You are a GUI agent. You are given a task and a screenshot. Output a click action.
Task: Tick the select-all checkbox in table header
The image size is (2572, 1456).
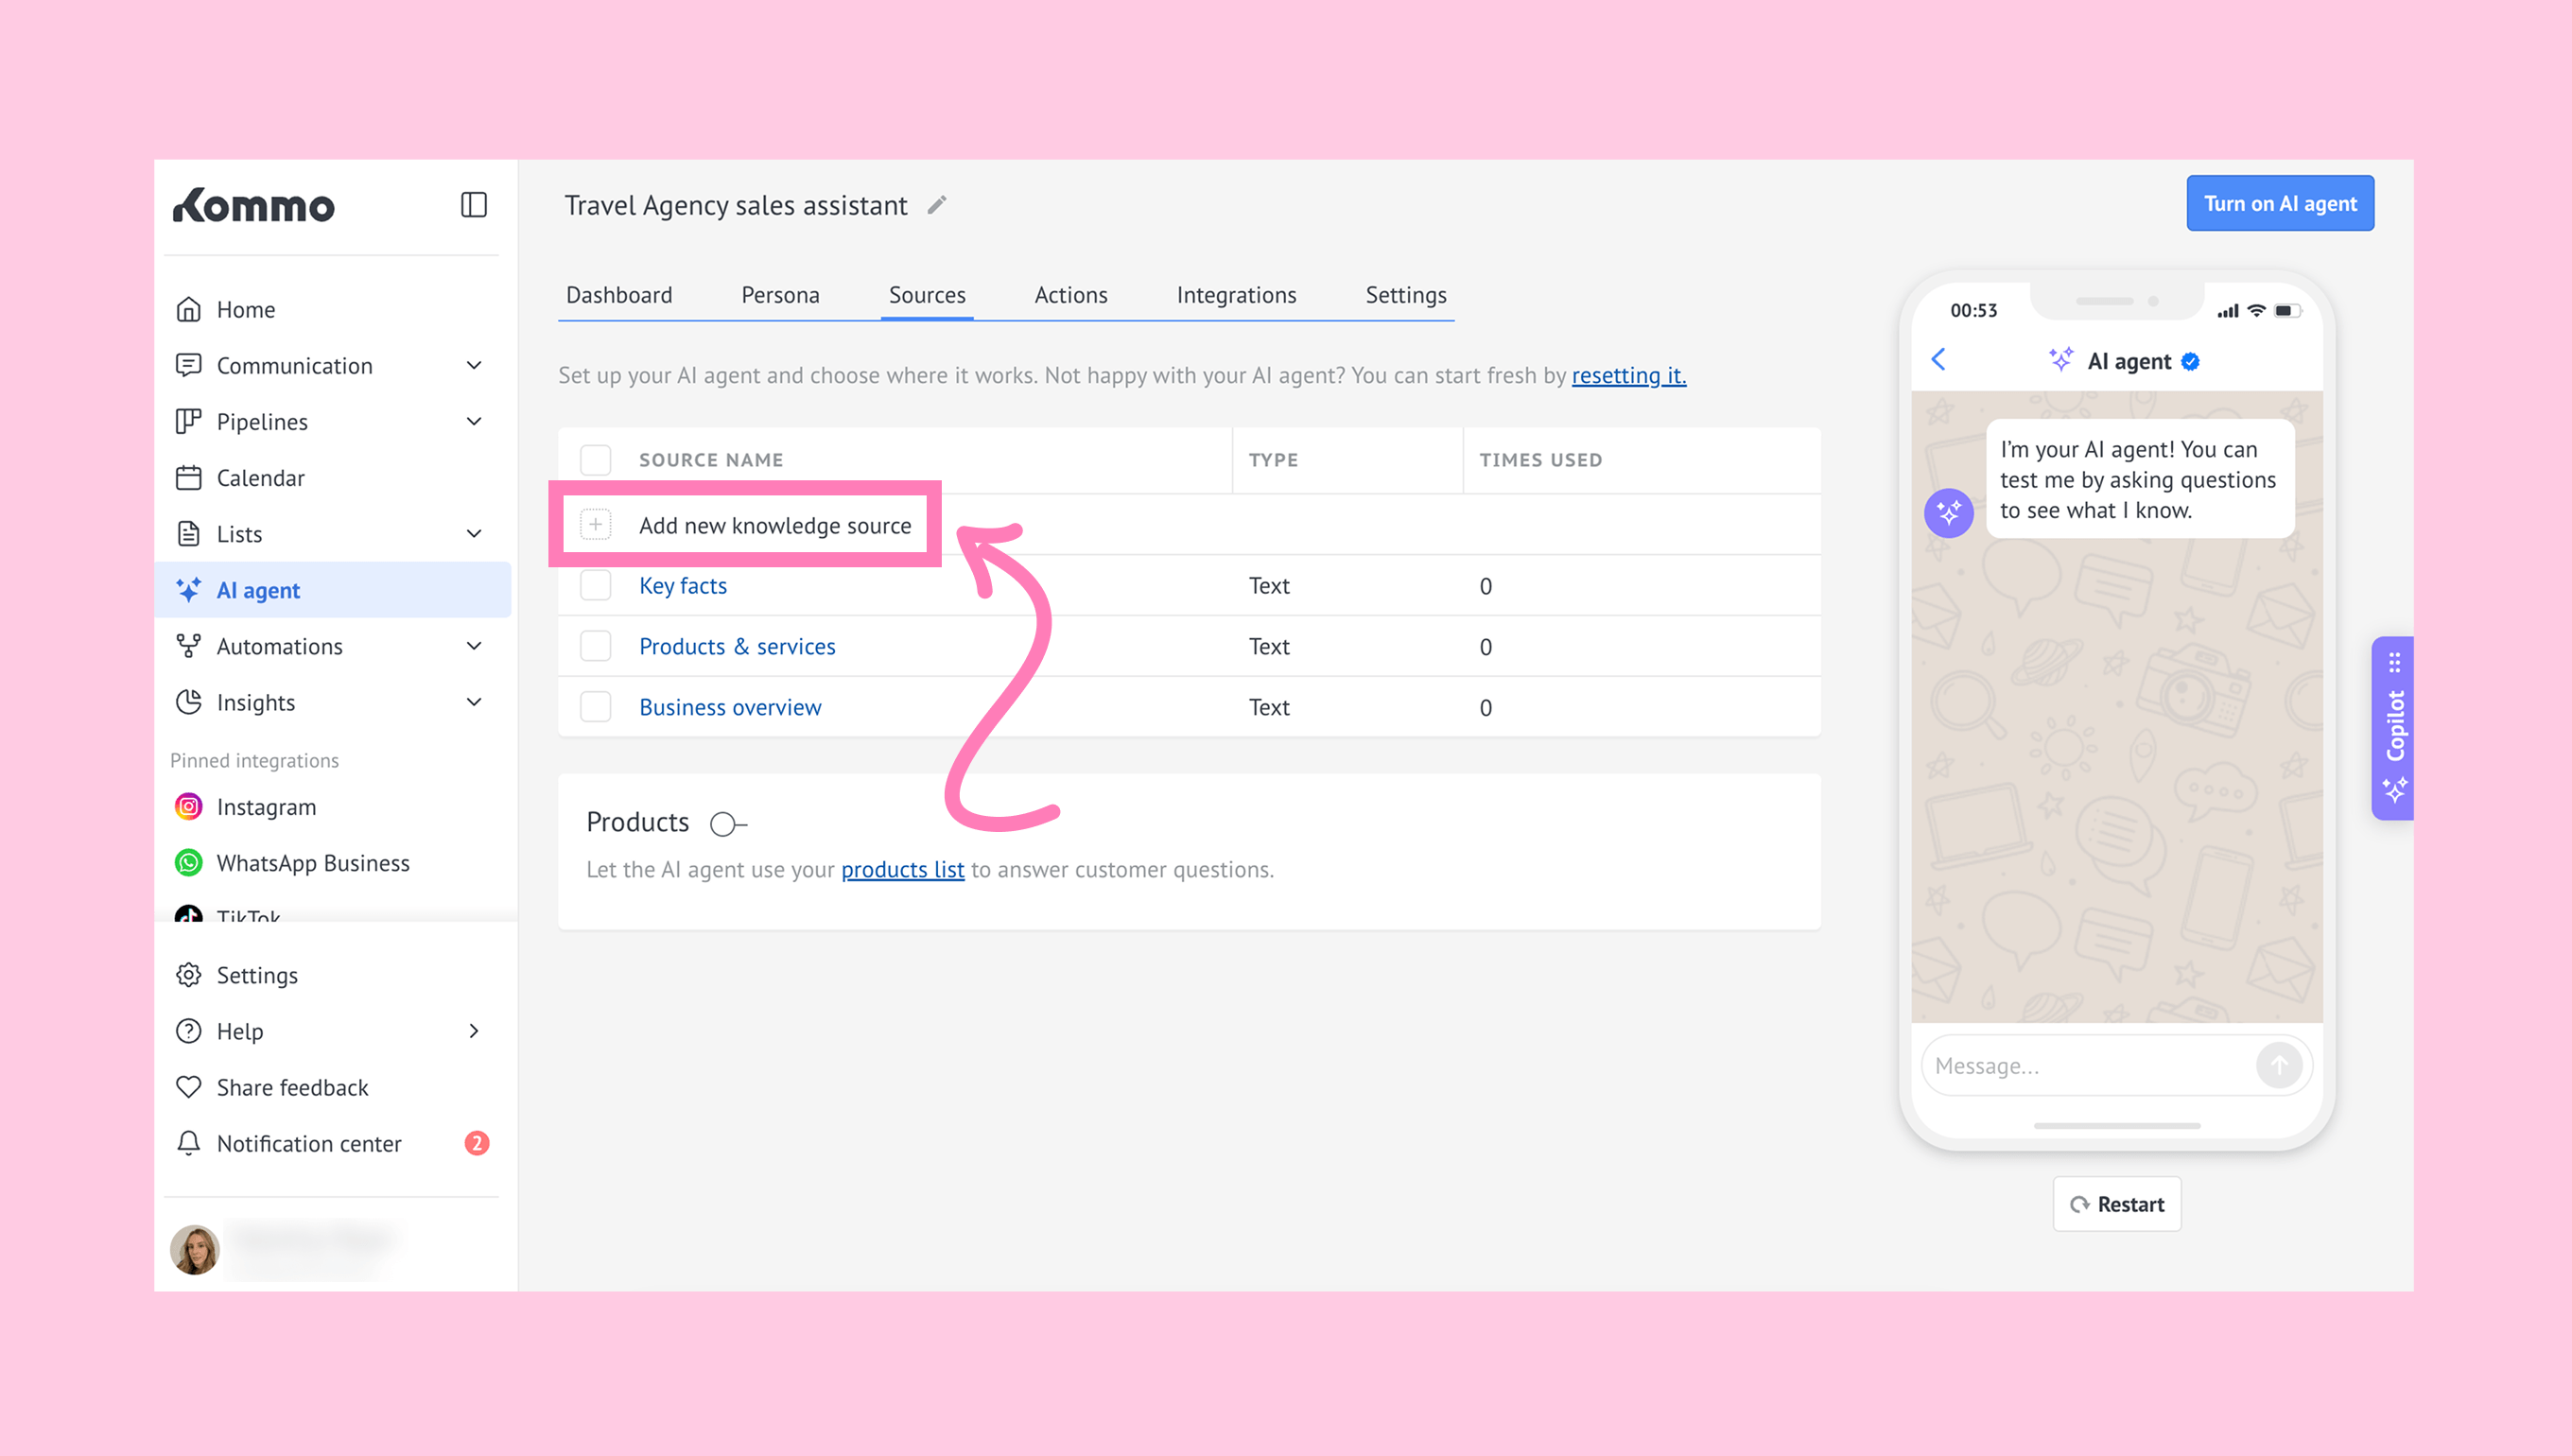pos(596,460)
